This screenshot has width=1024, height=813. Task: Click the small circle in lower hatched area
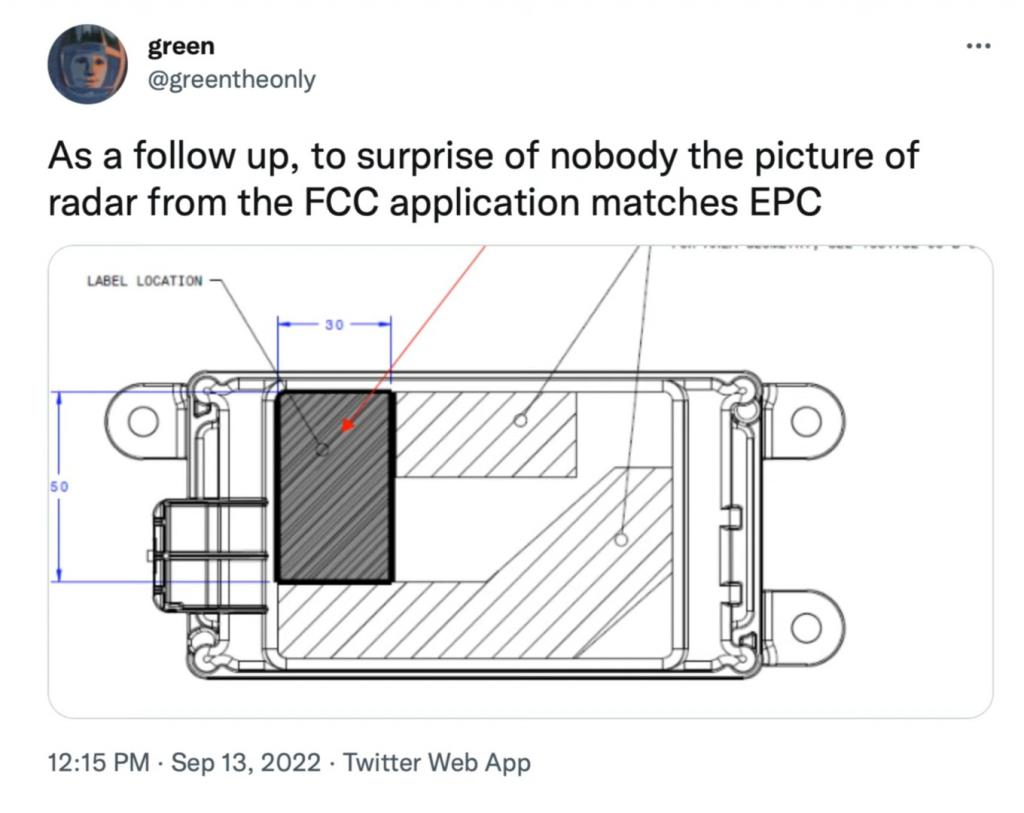621,539
